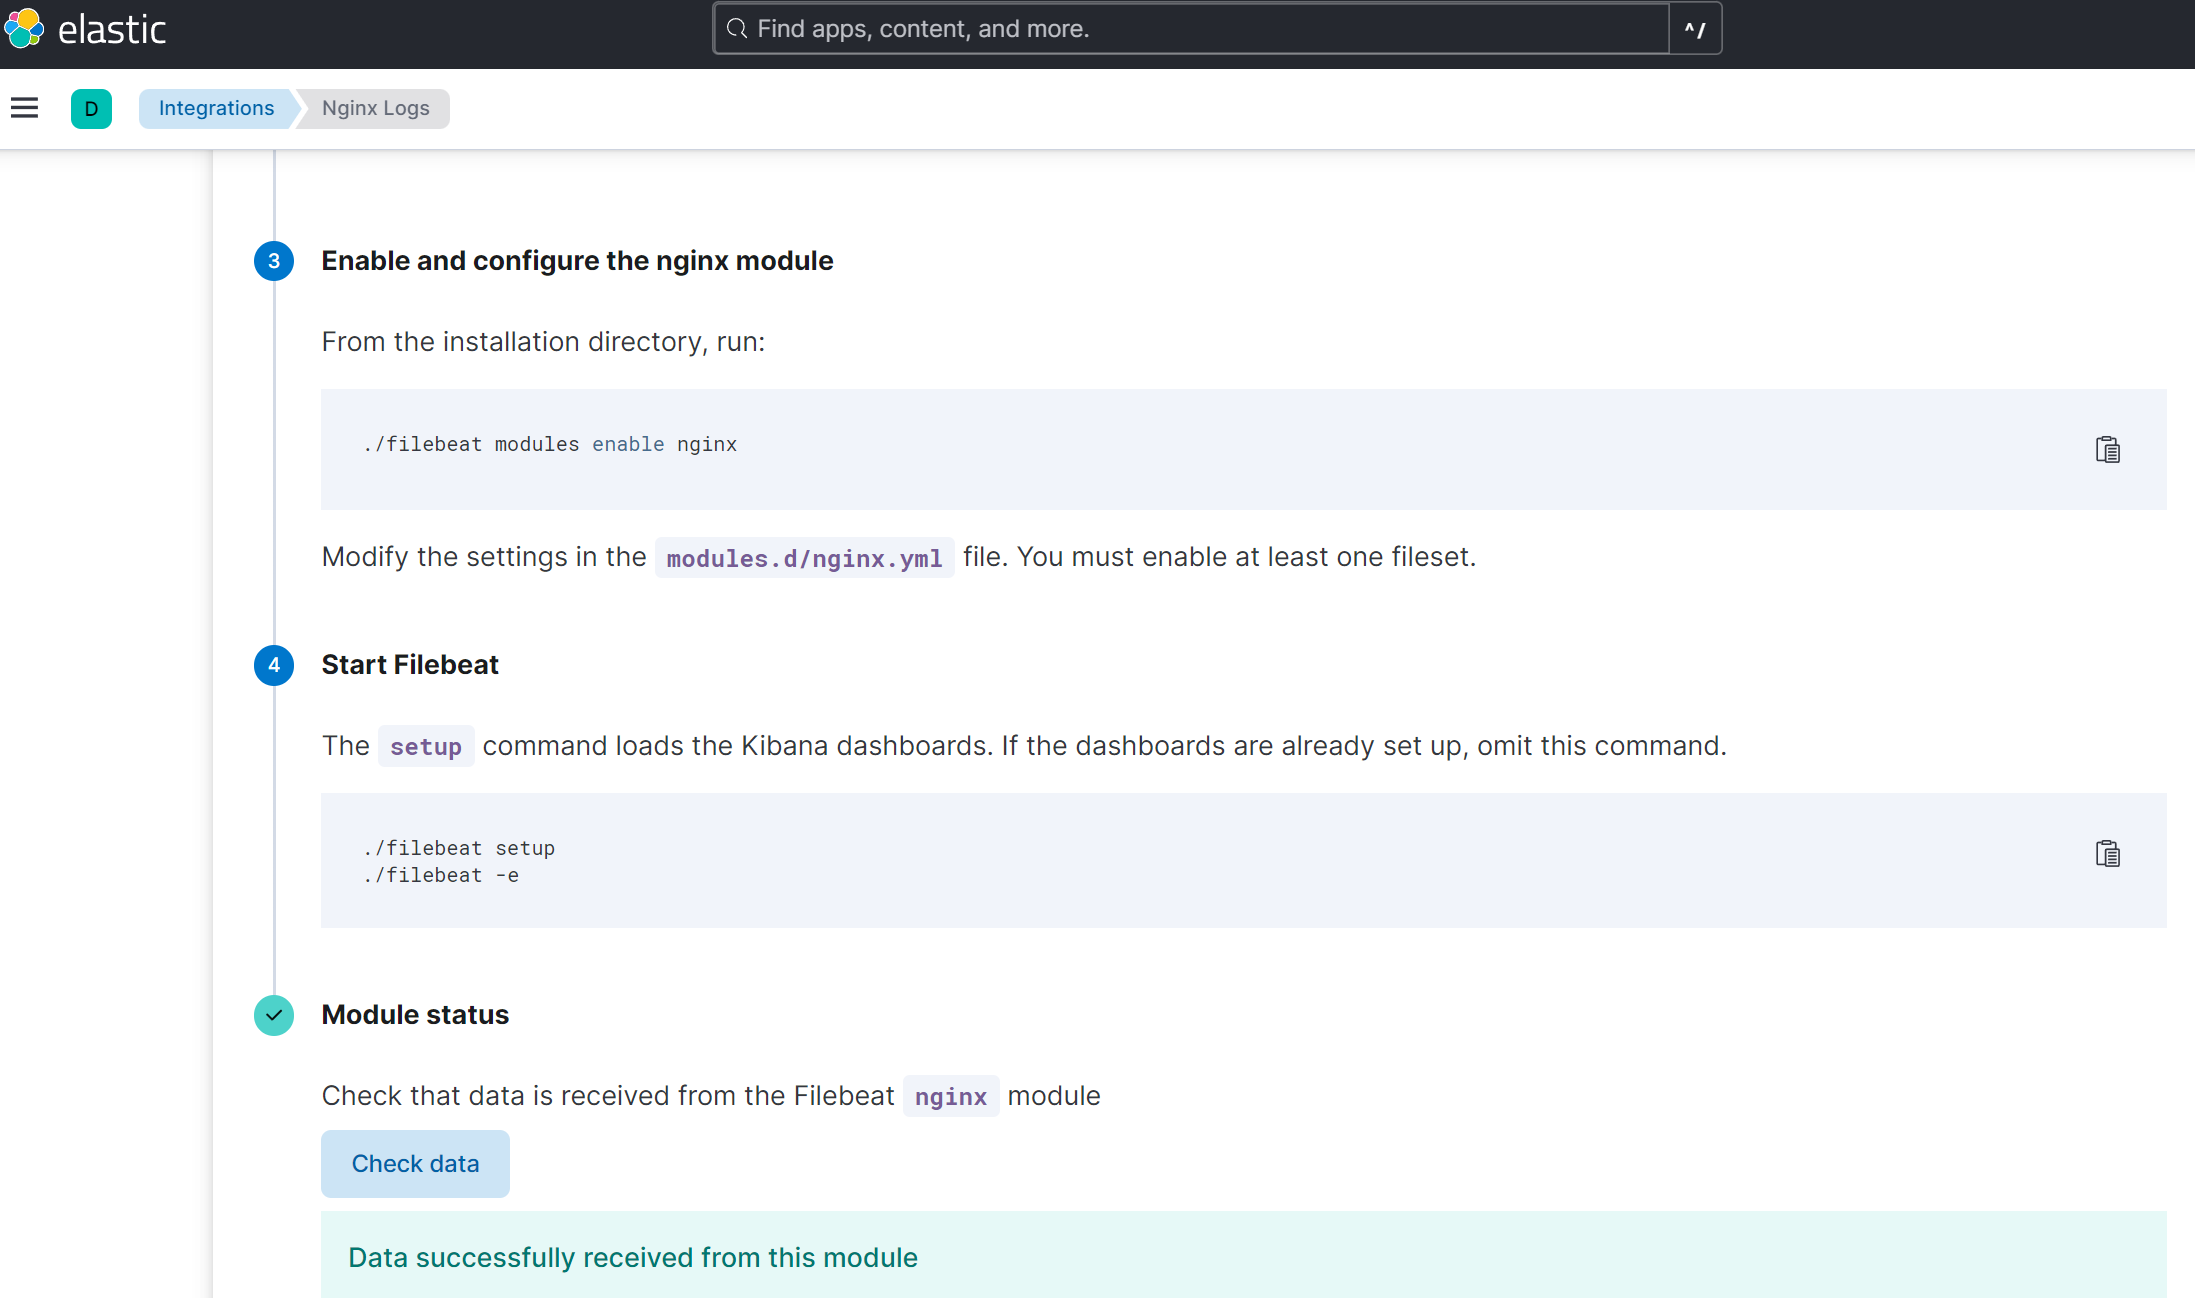Open the hamburger navigation menu
2195x1298 pixels.
pyautogui.click(x=24, y=108)
